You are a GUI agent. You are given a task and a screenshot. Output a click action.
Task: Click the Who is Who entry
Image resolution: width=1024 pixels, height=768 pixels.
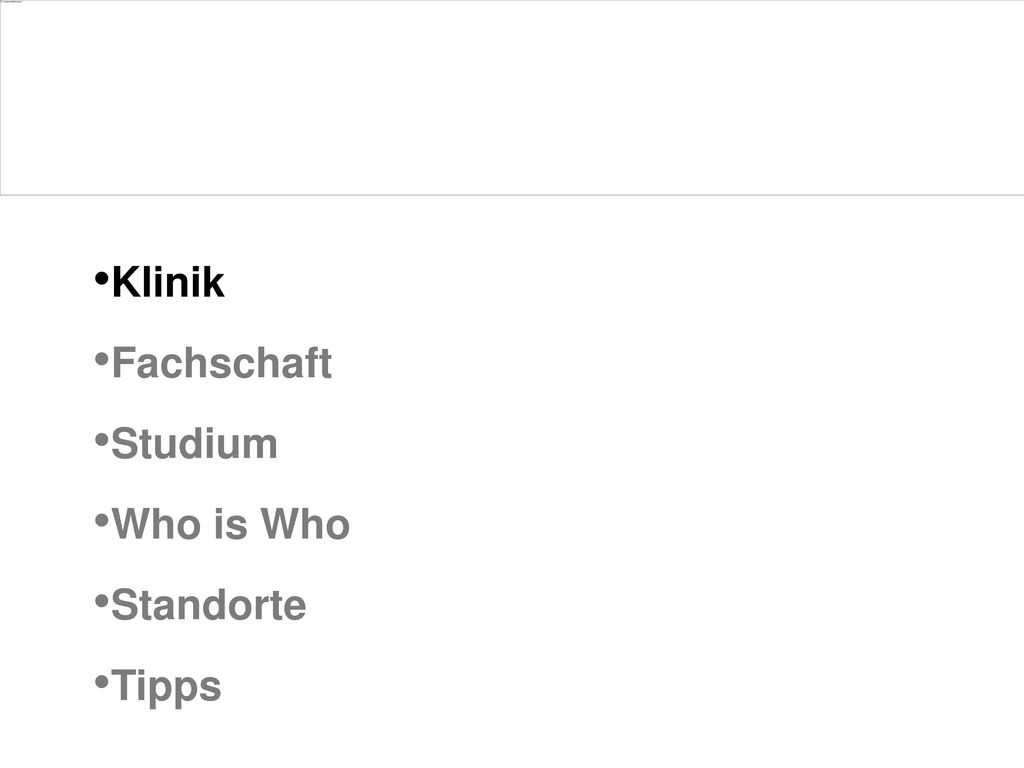(x=231, y=524)
